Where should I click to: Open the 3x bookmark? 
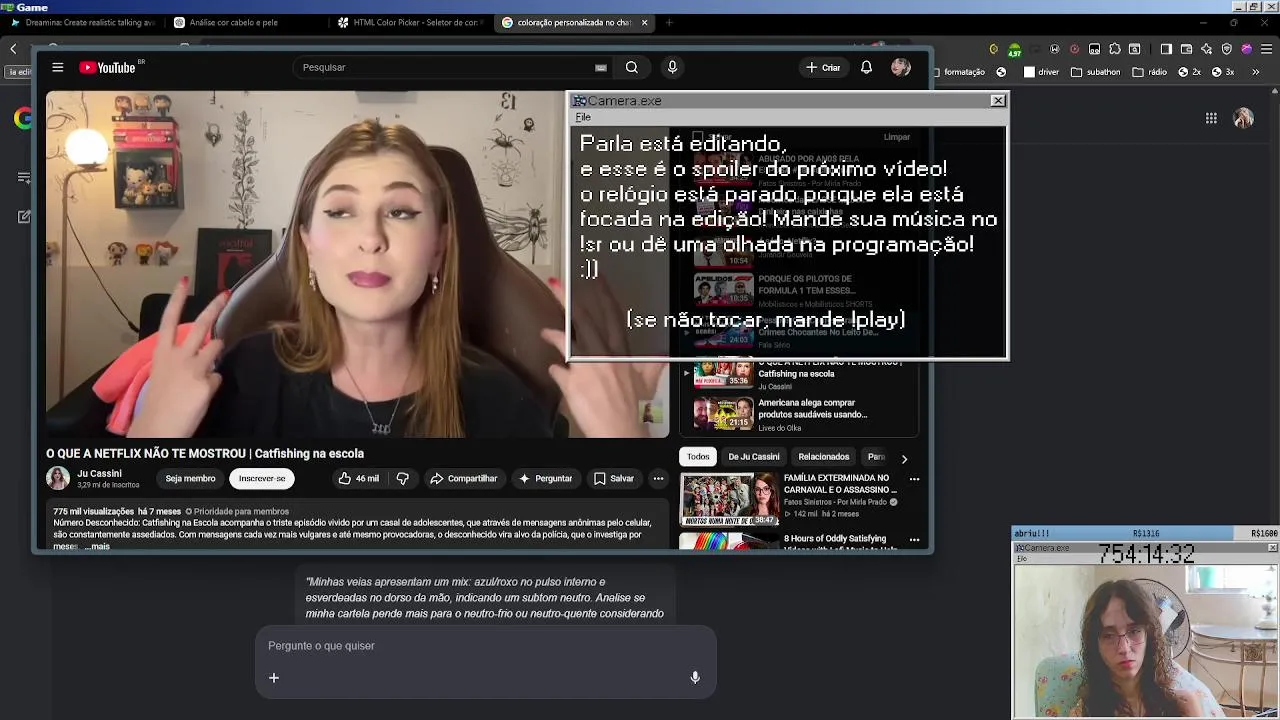pos(1223,72)
